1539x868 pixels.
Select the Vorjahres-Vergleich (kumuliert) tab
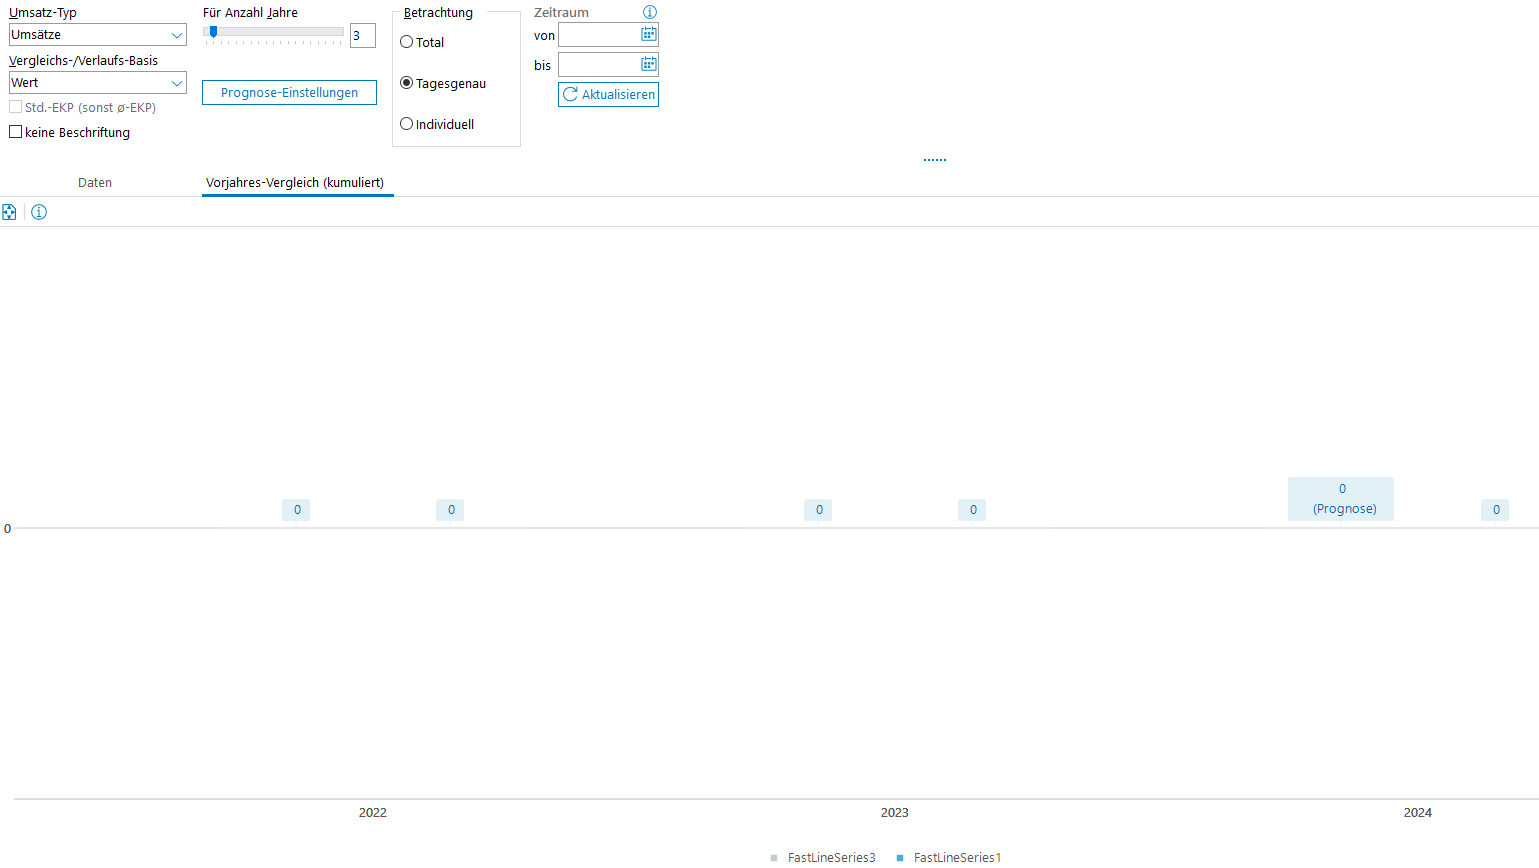tap(295, 183)
